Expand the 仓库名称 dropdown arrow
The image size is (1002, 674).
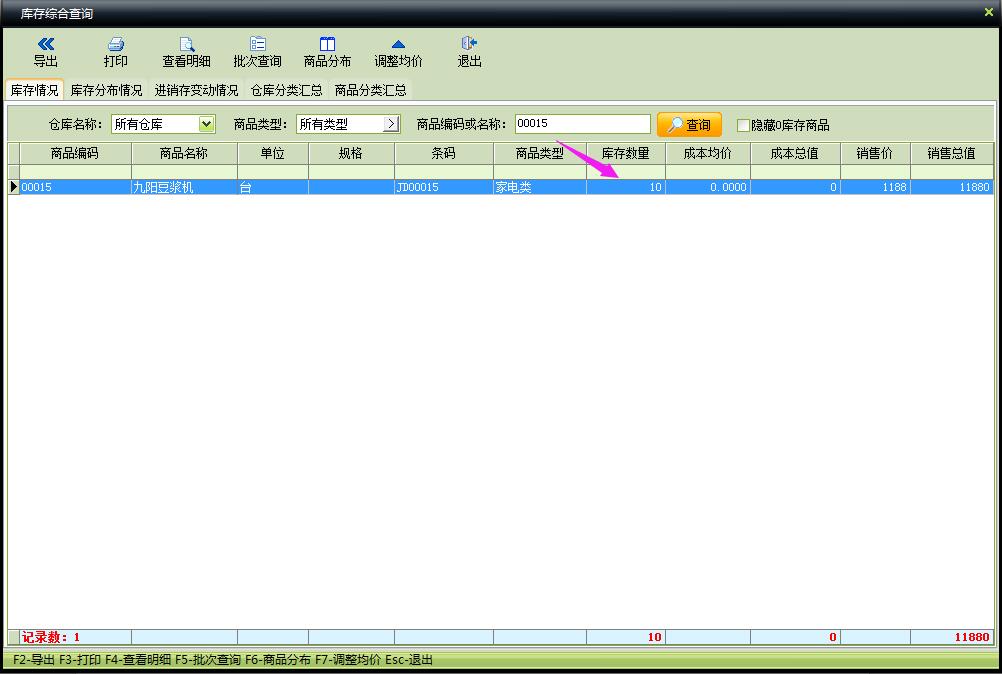point(206,124)
